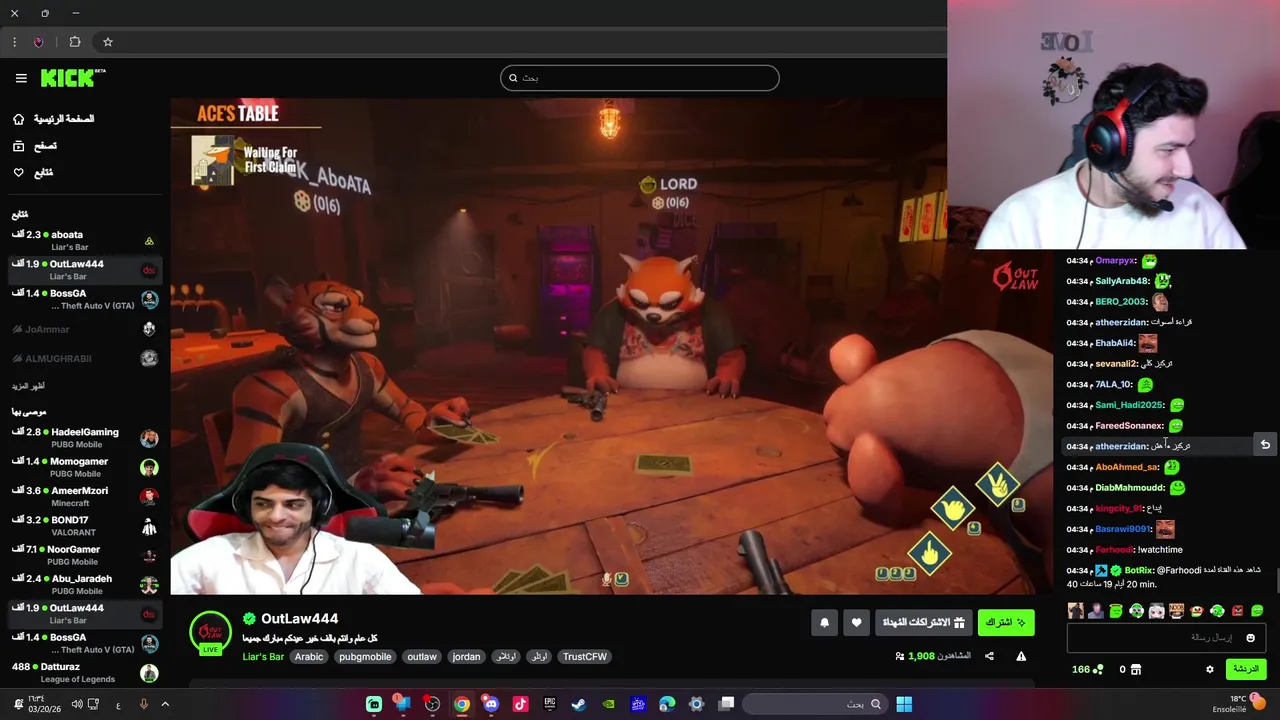The width and height of the screenshot is (1280, 720).
Task: Insert first avatar emote in quick bar
Action: (1076, 611)
